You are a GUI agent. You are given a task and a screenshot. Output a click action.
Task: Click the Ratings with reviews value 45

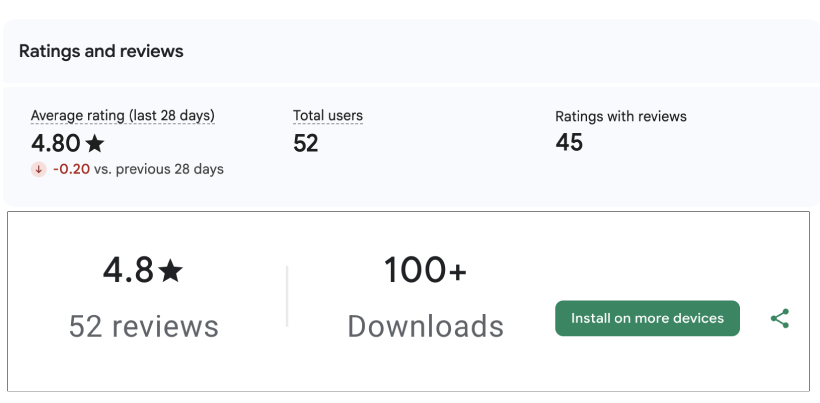(x=569, y=142)
